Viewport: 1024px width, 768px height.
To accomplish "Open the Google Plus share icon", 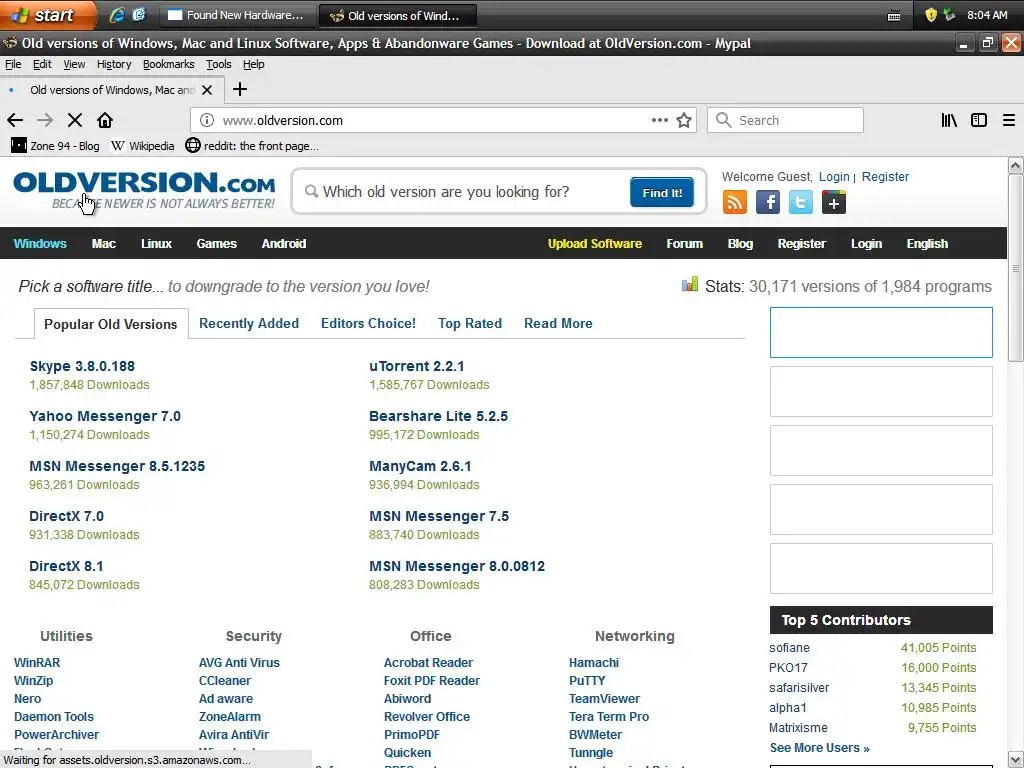I will click(834, 202).
